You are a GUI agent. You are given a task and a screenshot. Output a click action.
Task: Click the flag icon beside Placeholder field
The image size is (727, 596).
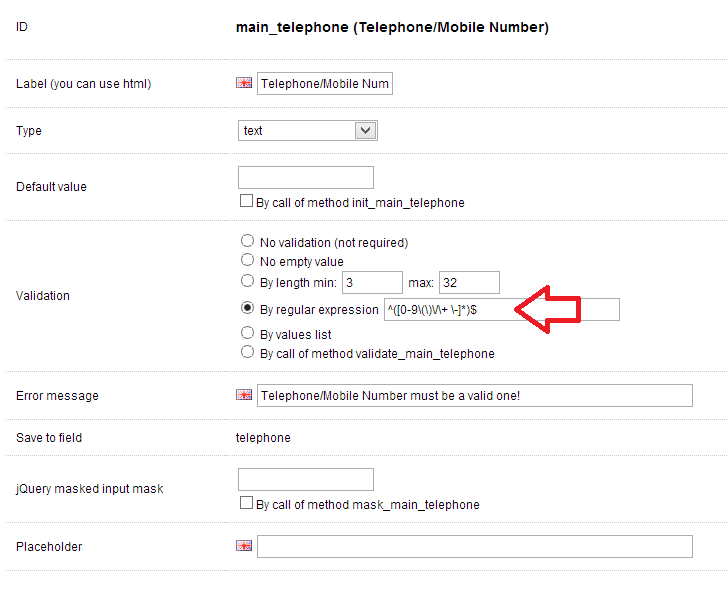click(x=244, y=546)
